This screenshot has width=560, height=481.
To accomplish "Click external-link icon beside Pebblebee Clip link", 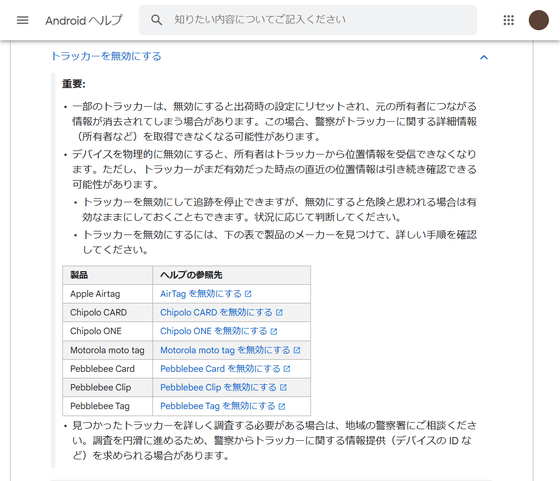I will tap(283, 387).
